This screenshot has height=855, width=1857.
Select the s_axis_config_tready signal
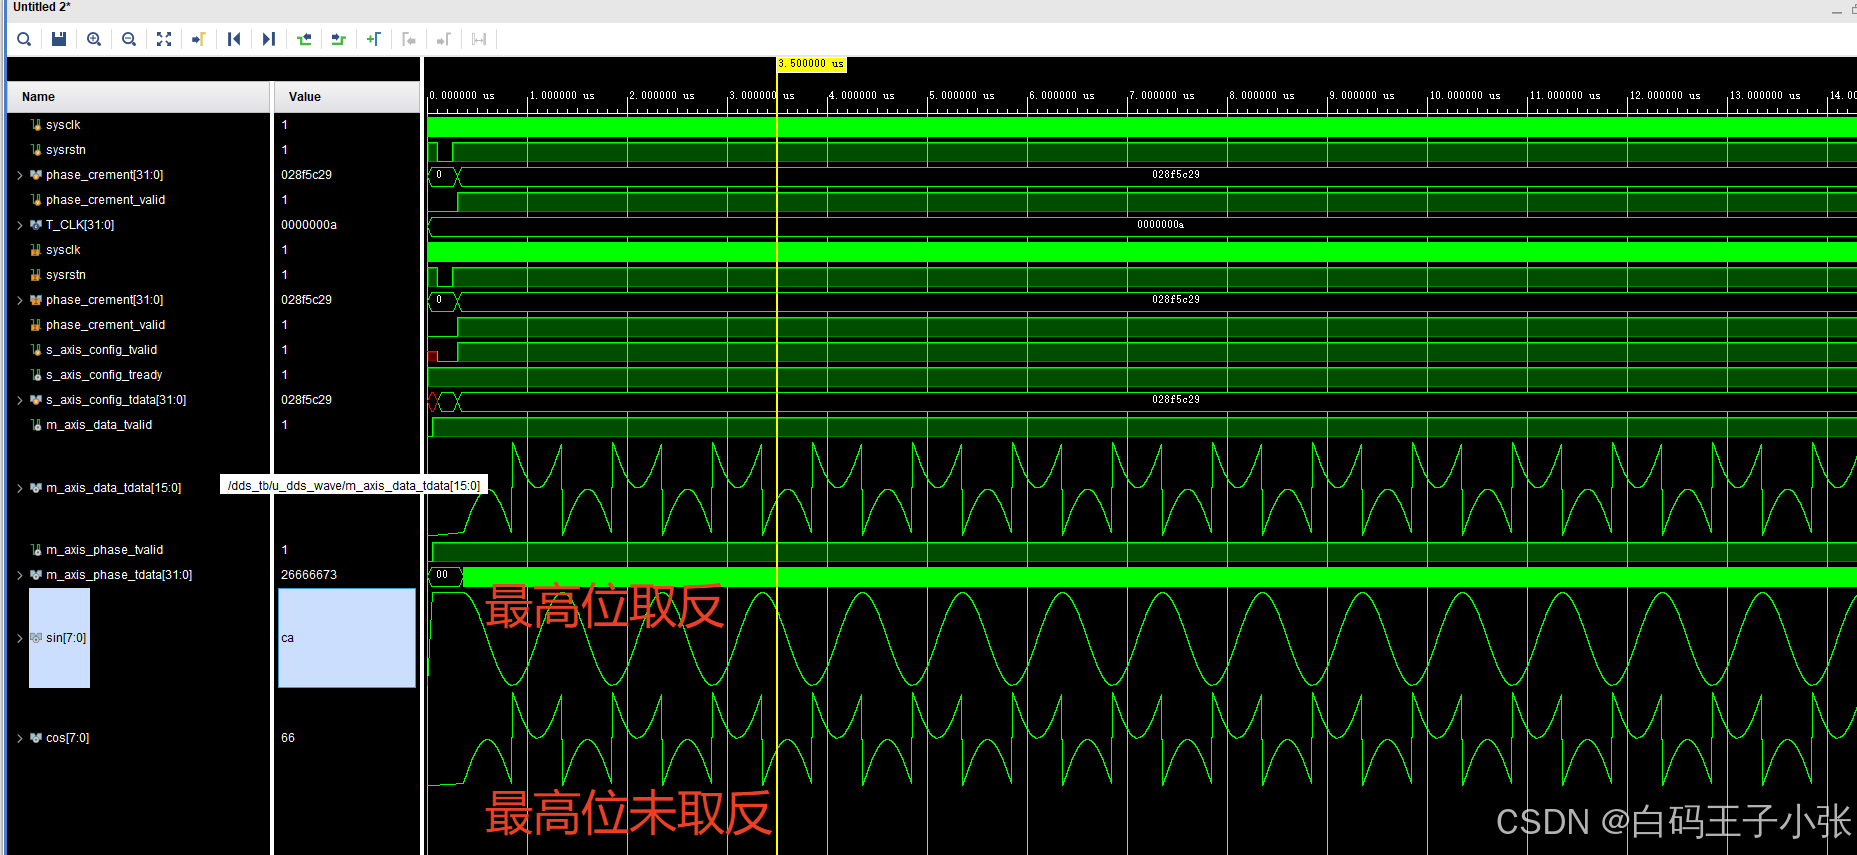[x=104, y=375]
